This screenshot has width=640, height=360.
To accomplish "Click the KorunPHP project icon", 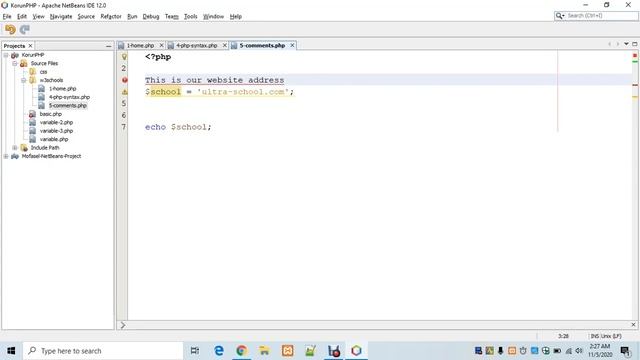I will point(15,55).
